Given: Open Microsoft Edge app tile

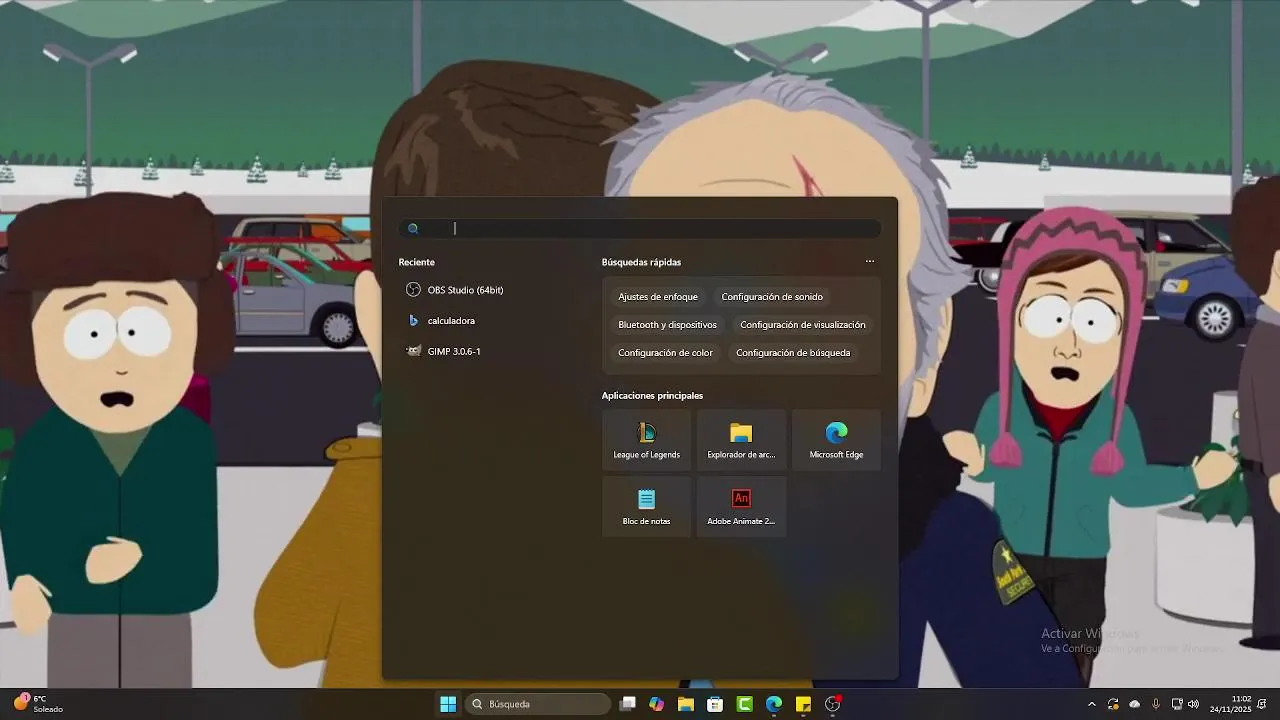Looking at the screenshot, I should coord(836,440).
